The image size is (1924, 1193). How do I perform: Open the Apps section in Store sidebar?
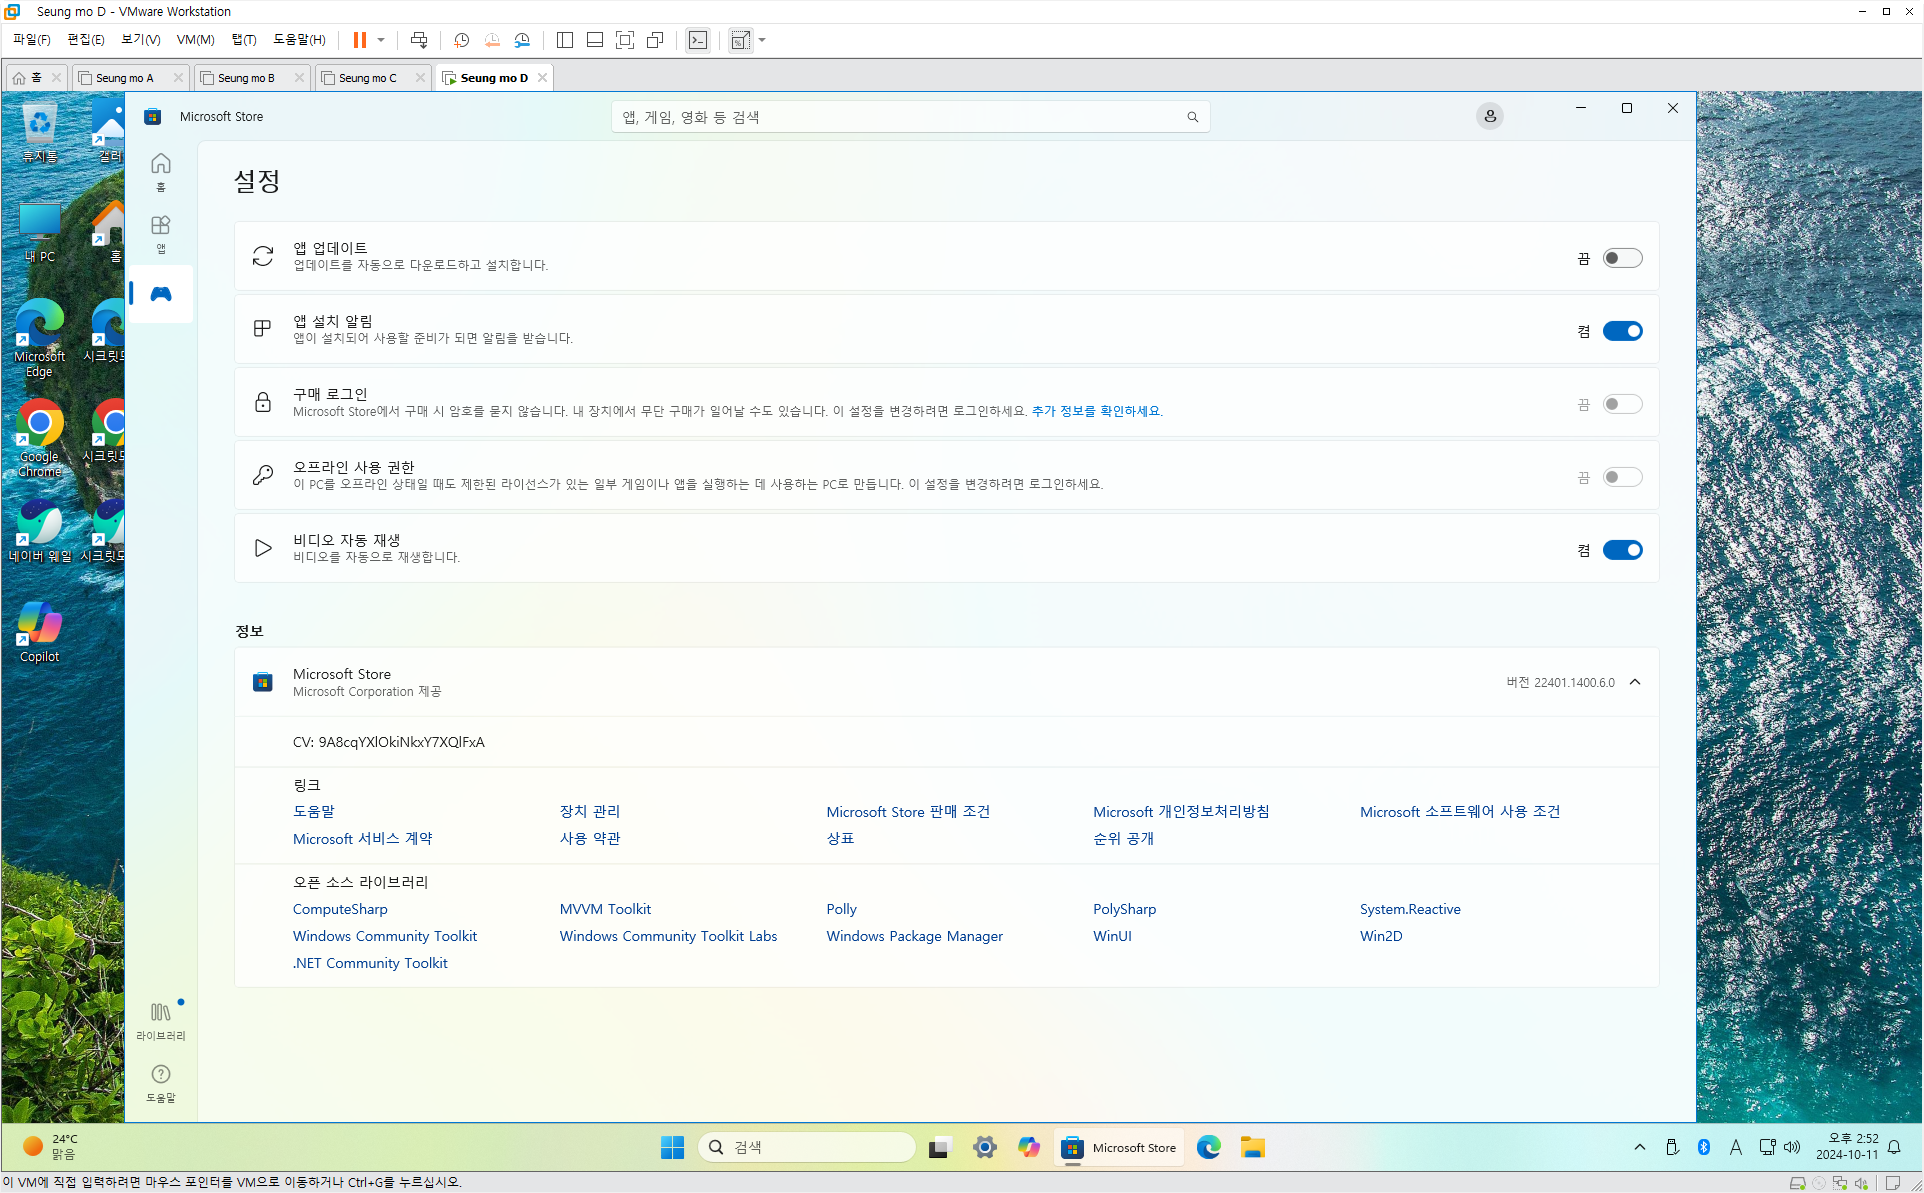click(160, 233)
